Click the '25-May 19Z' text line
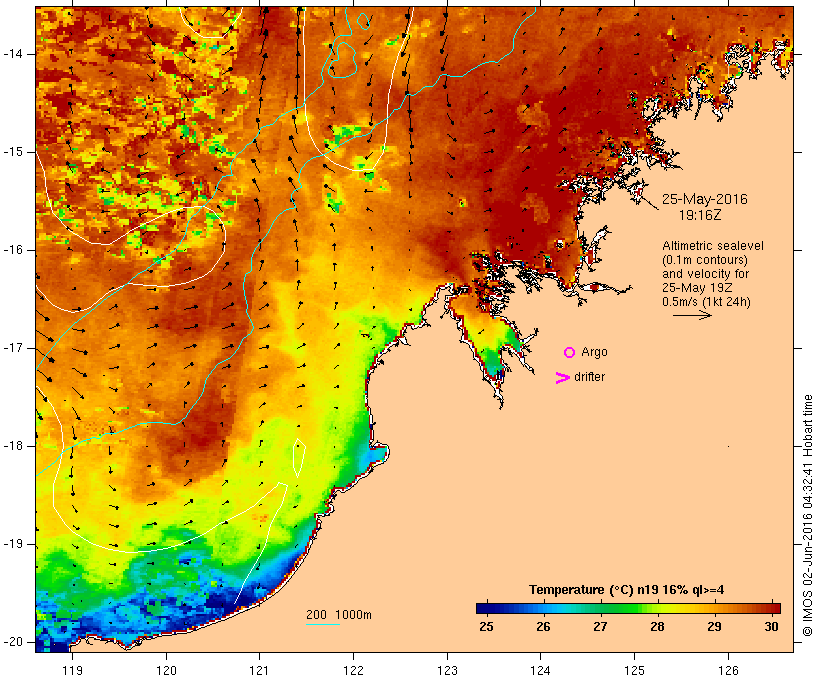The height and width of the screenshot is (680, 820). click(697, 288)
